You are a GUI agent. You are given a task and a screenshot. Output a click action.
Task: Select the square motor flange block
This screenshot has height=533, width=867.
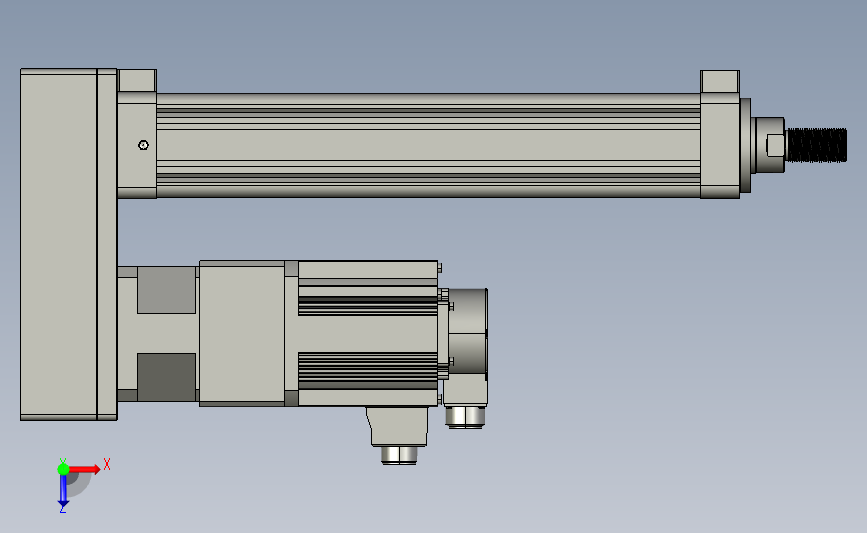coord(242,333)
